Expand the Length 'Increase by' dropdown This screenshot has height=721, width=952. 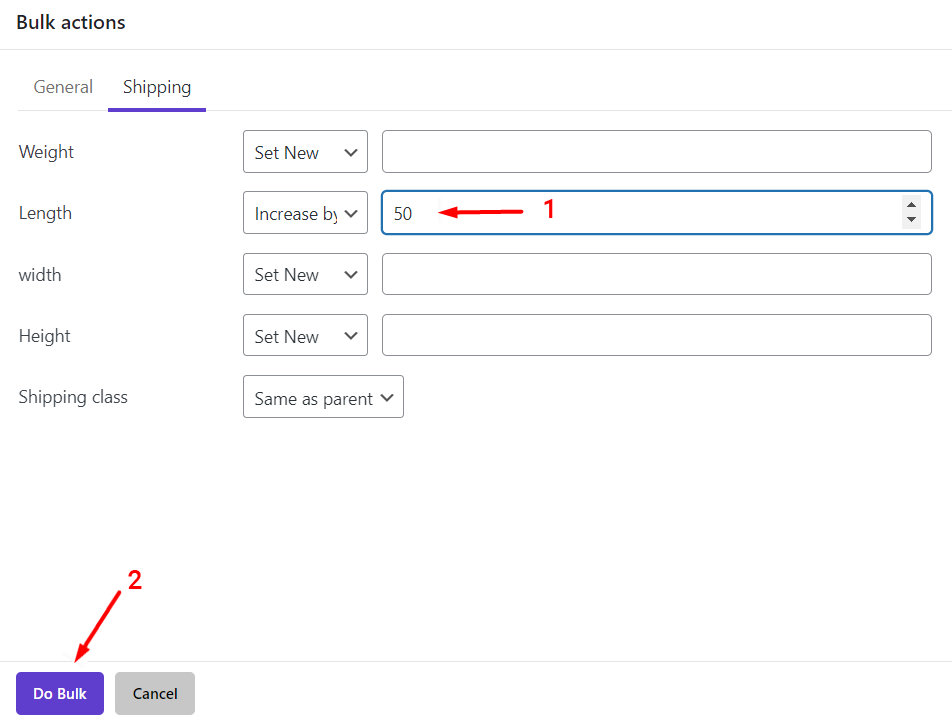tap(305, 213)
